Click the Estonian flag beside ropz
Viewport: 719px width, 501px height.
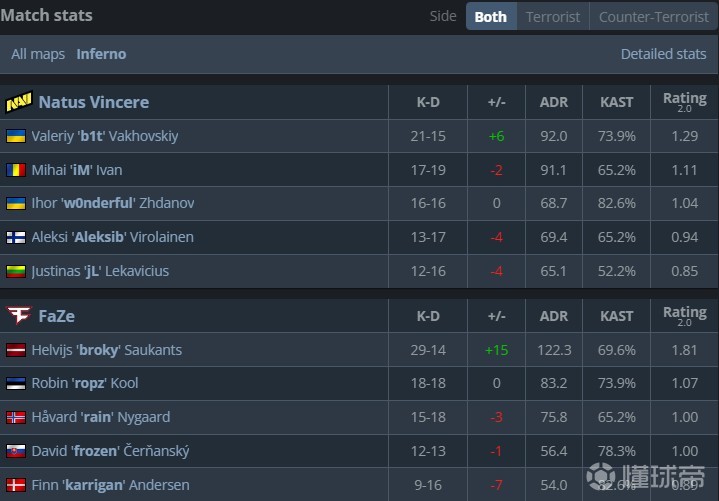[16, 384]
